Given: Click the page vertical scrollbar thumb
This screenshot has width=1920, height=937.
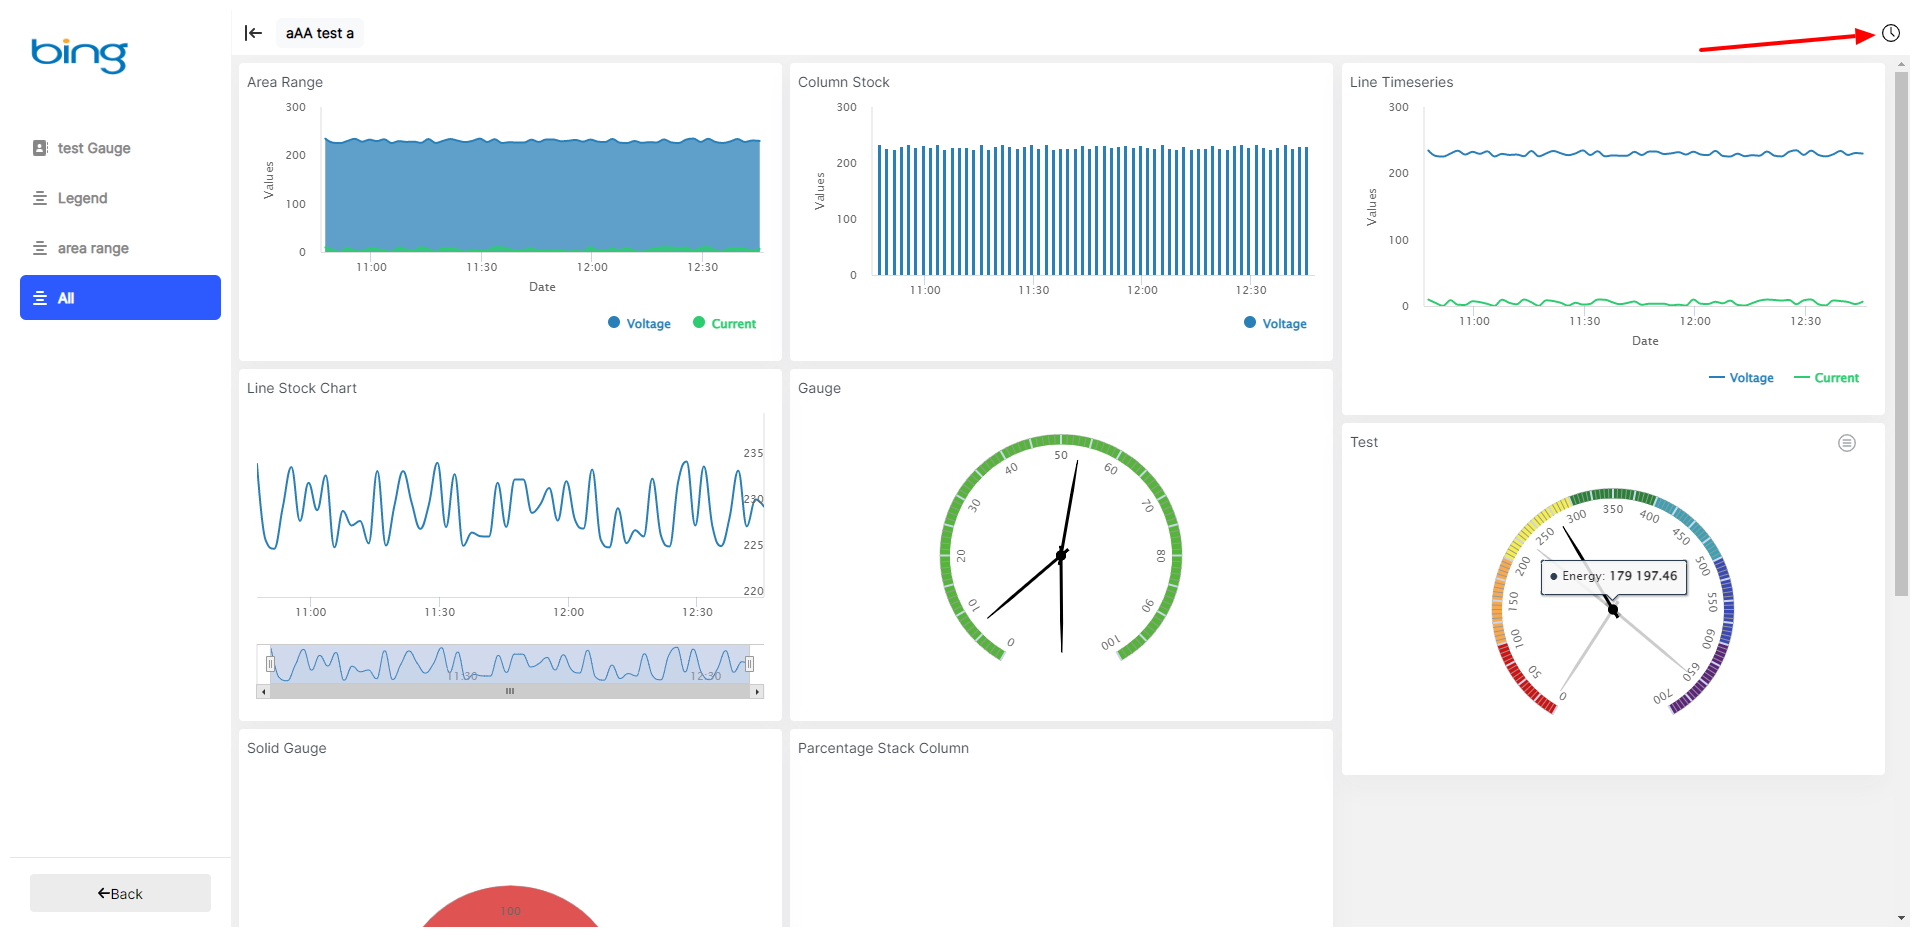Looking at the screenshot, I should click(1900, 330).
